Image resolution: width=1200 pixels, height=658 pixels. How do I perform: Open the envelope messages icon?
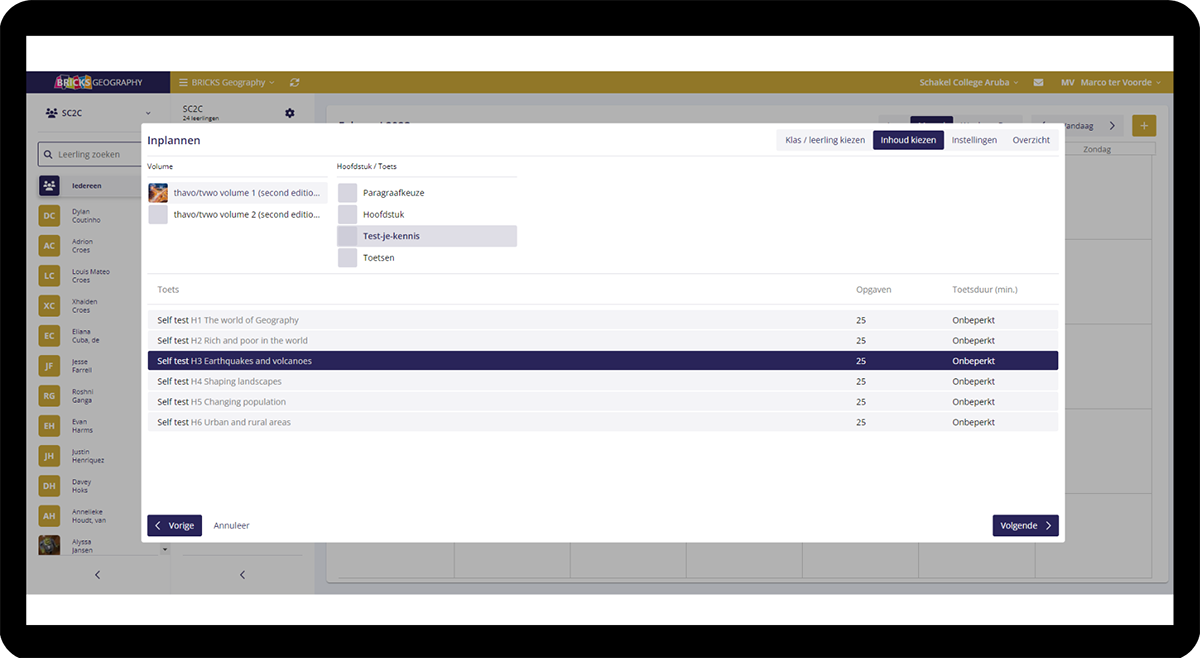click(1038, 83)
